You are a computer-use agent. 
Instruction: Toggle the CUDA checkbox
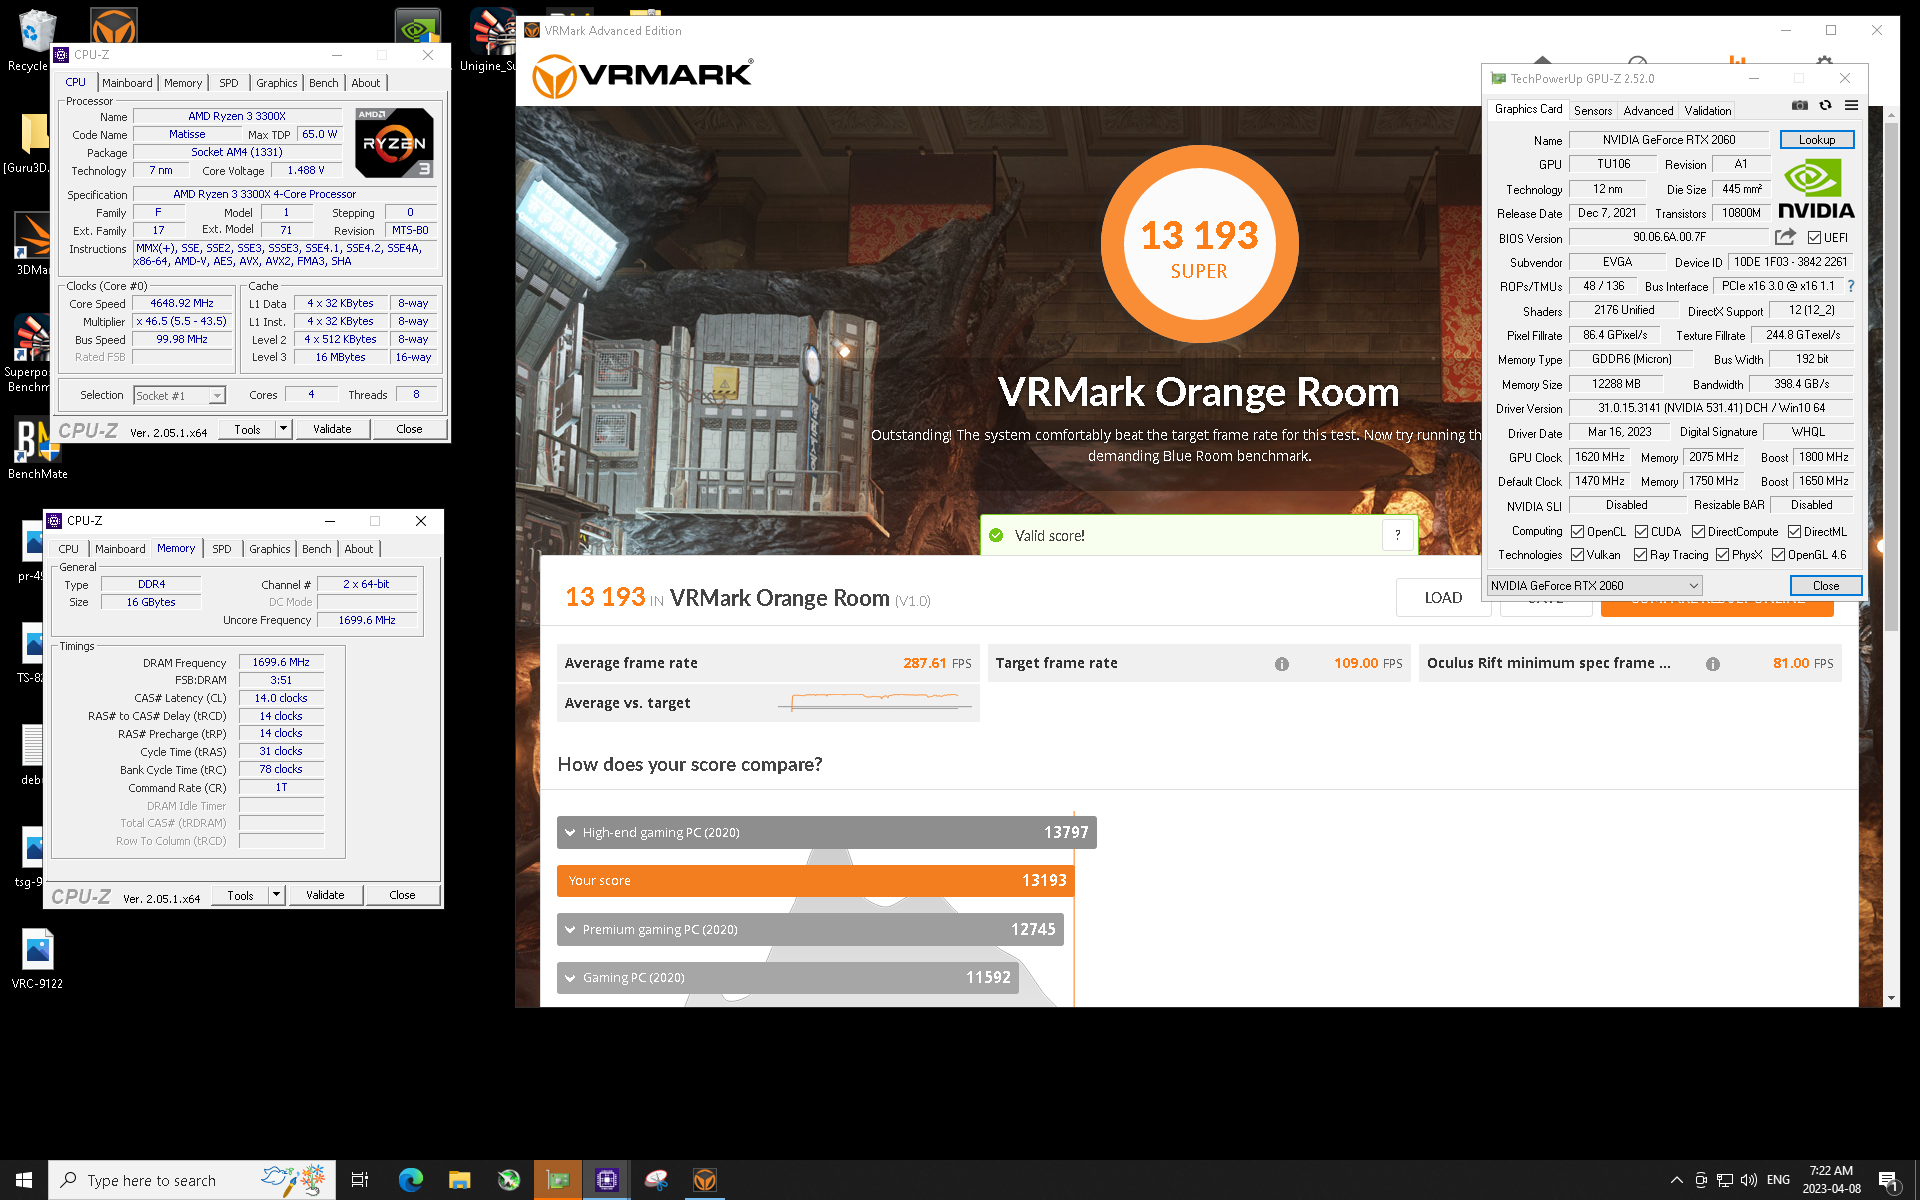click(x=1641, y=532)
